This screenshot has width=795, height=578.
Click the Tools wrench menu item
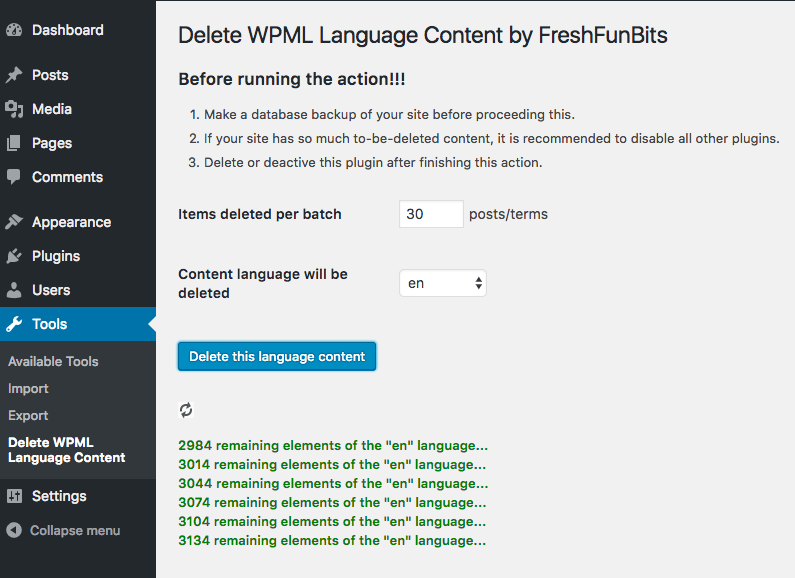pyautogui.click(x=78, y=324)
